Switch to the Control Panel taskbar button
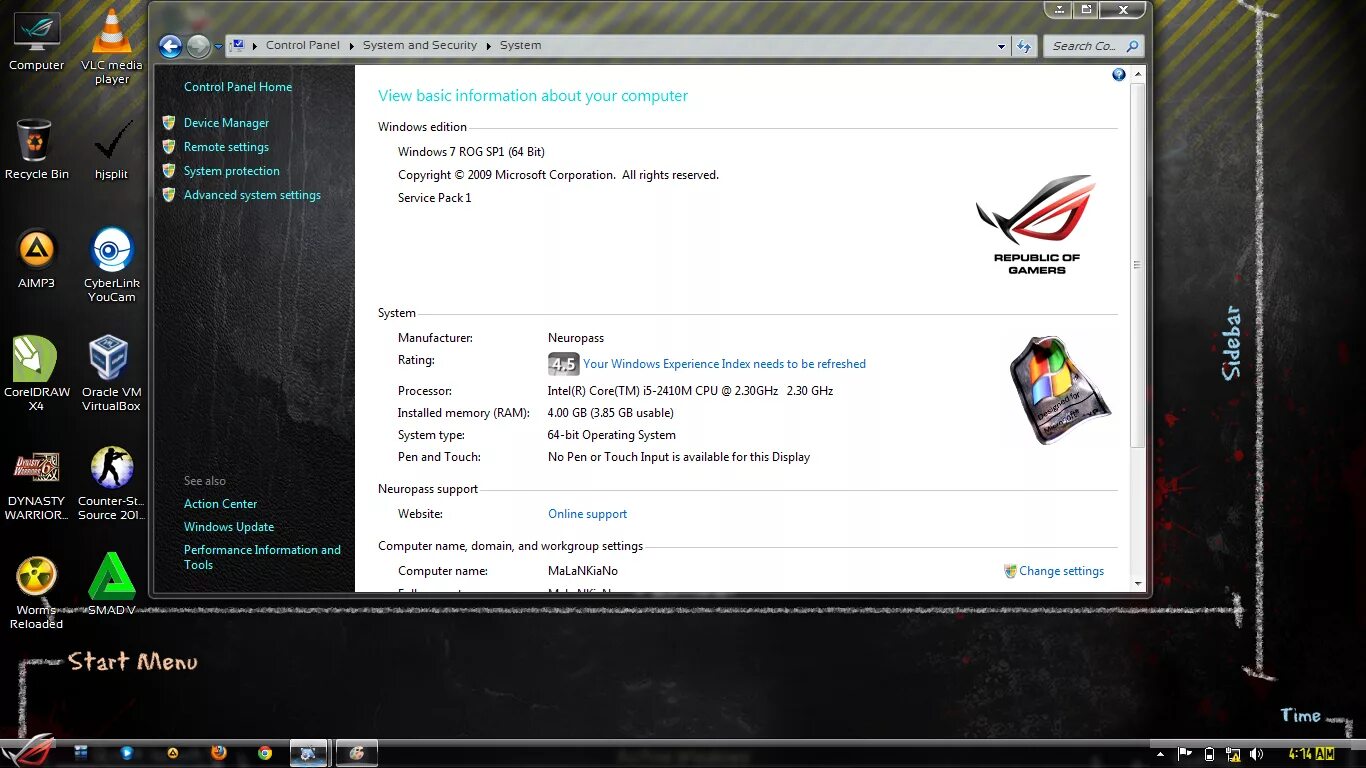This screenshot has width=1366, height=768. 309,753
